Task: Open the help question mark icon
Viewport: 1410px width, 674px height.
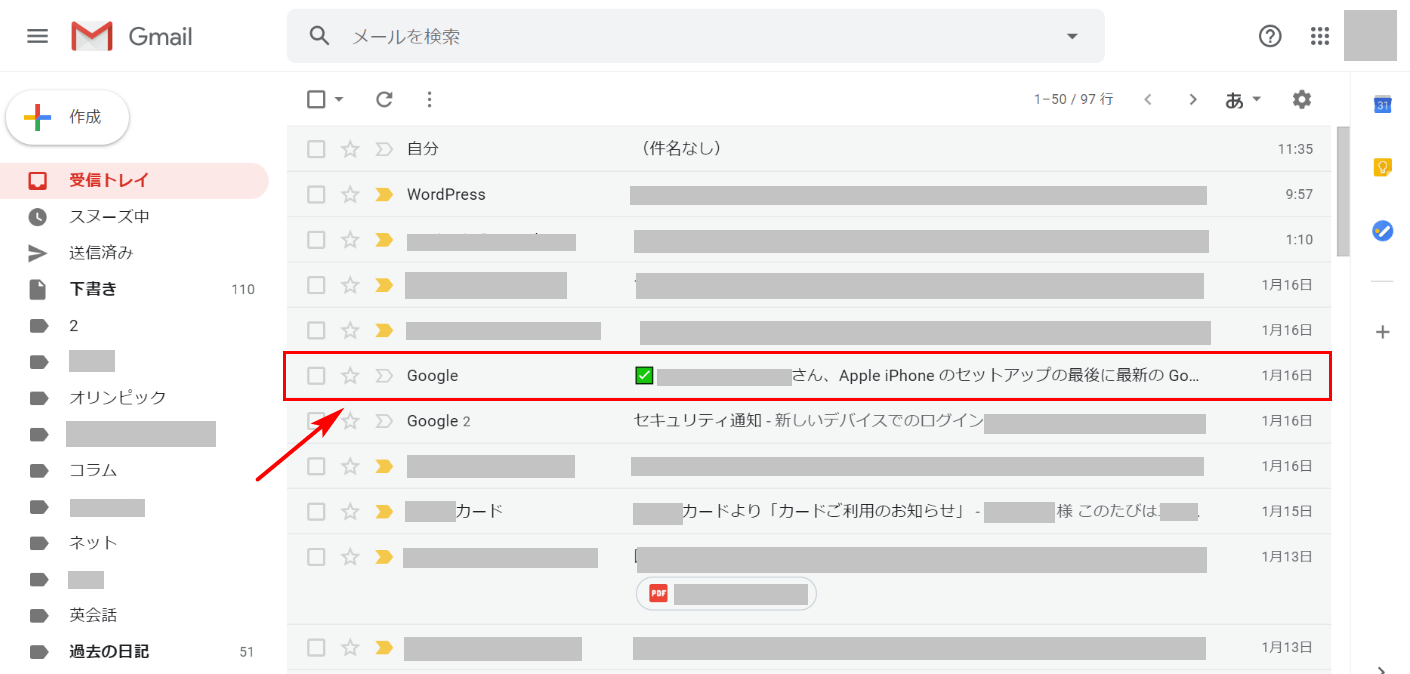Action: pyautogui.click(x=1270, y=36)
